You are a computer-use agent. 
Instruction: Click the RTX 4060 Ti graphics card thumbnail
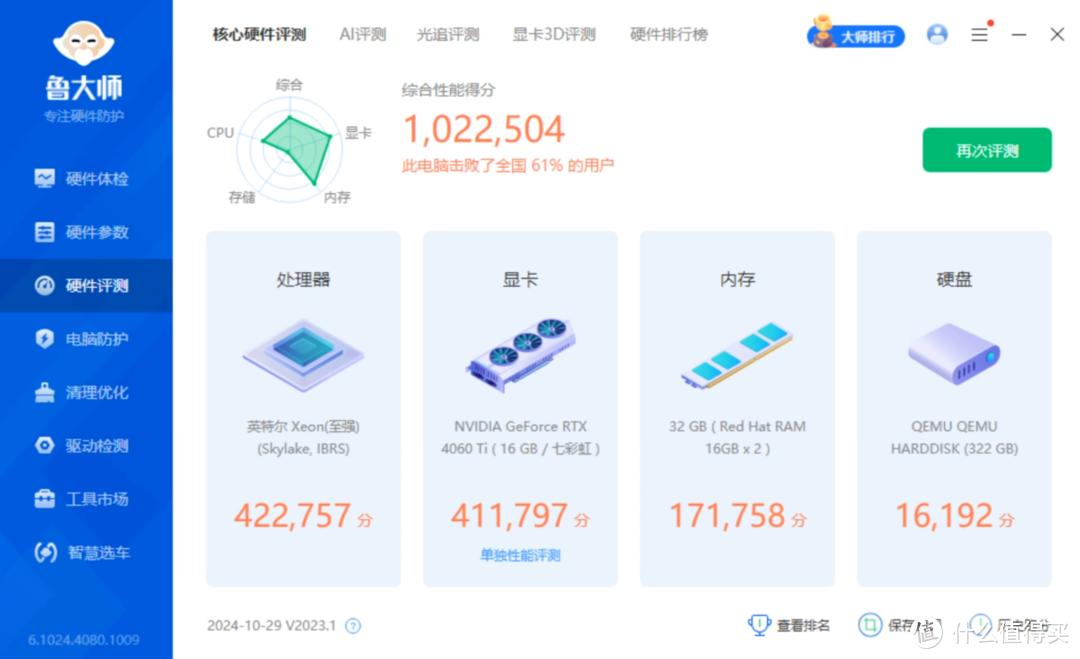pos(519,352)
